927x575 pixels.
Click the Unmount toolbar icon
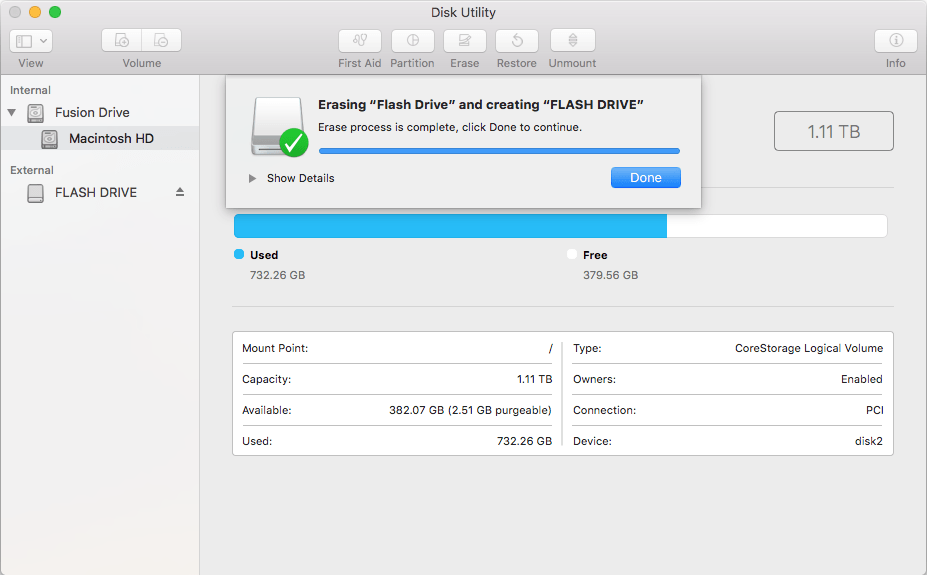(x=572, y=41)
